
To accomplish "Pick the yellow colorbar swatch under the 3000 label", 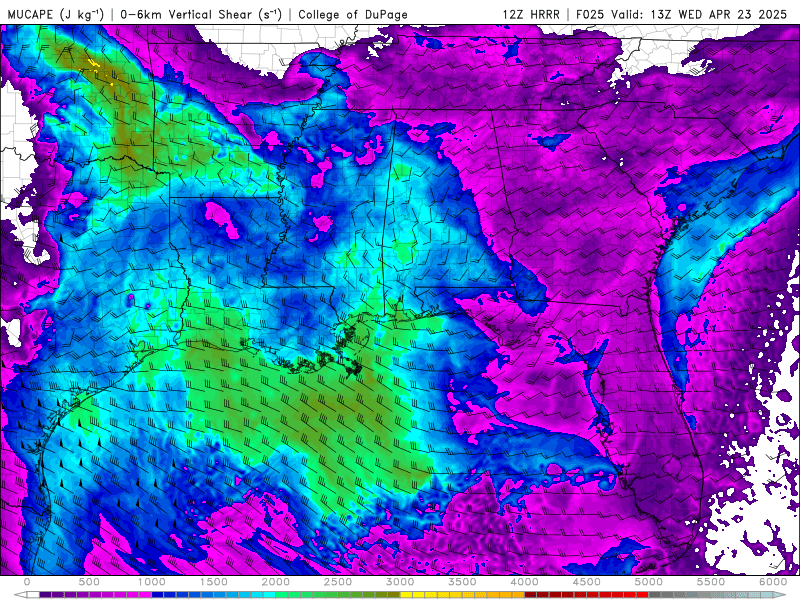I will [x=407, y=594].
